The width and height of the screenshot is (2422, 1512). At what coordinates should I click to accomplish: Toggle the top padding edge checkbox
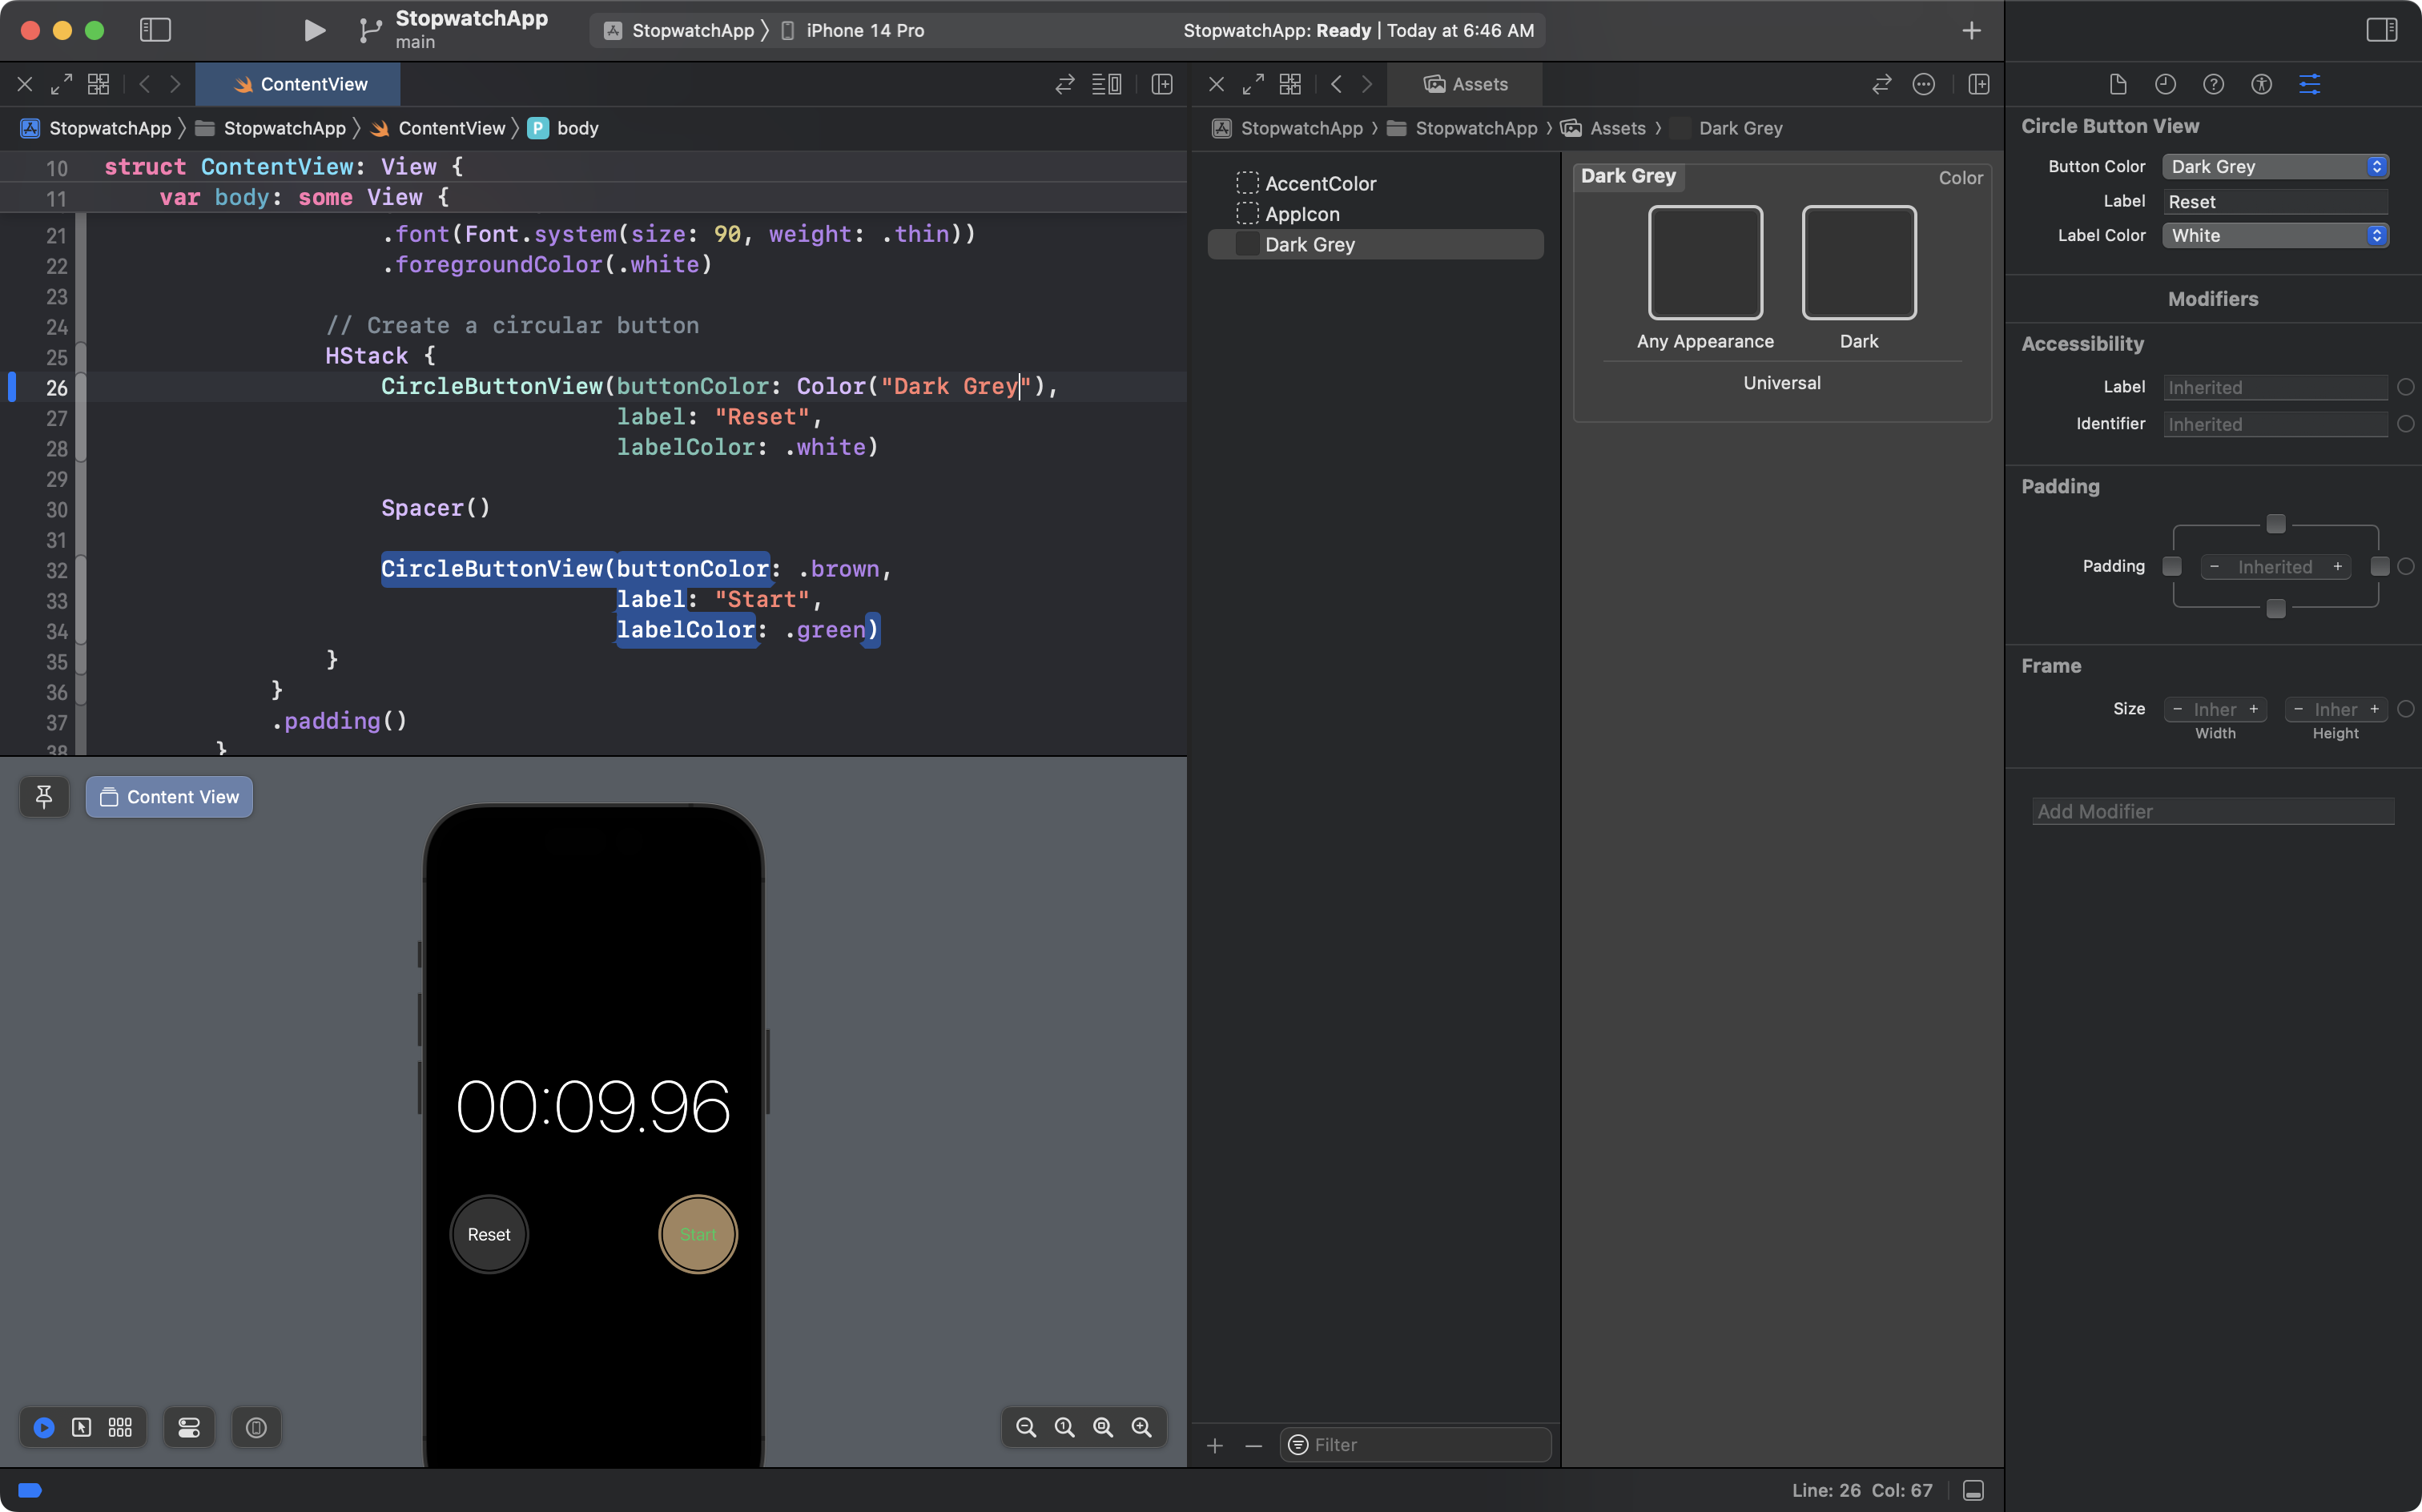pyautogui.click(x=2275, y=524)
